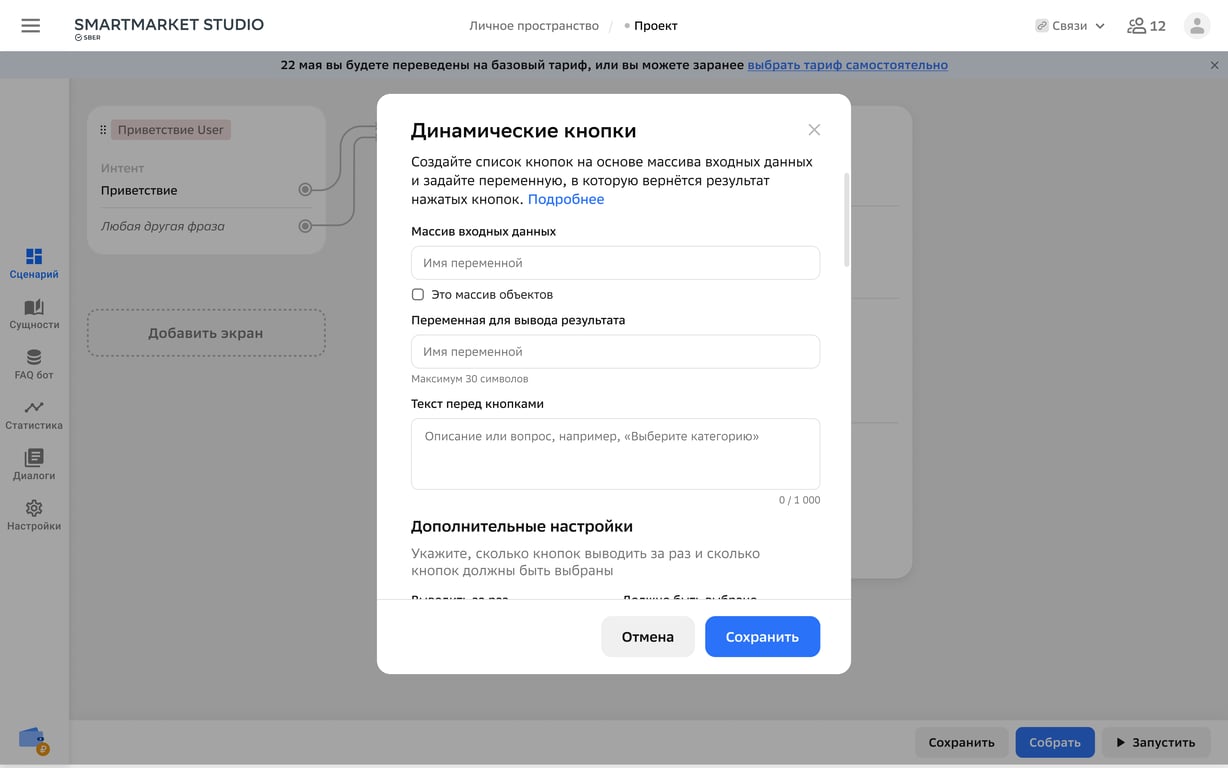Click the dialog vertical scrollbar
The width and height of the screenshot is (1228, 768).
[x=846, y=220]
